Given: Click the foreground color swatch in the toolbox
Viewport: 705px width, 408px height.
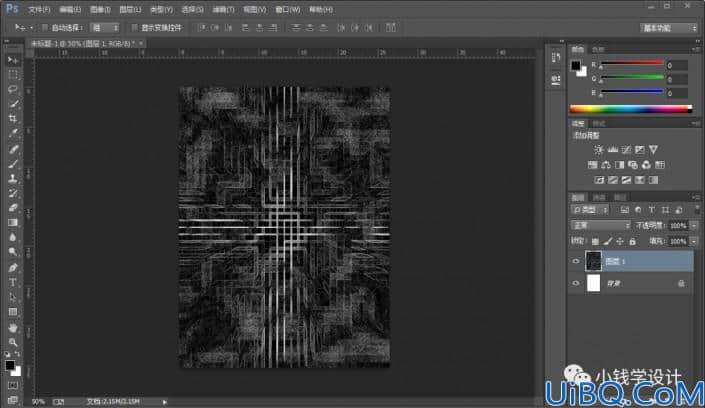Looking at the screenshot, I should (x=10, y=365).
